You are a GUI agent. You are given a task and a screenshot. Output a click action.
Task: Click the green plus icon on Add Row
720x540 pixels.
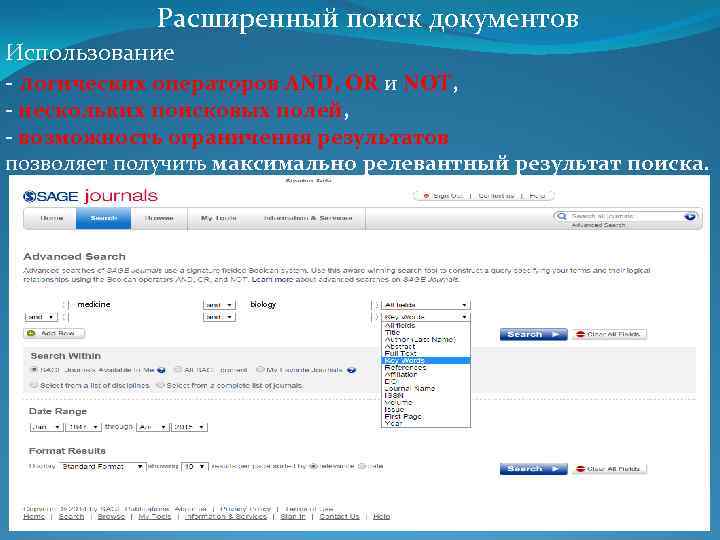click(31, 333)
